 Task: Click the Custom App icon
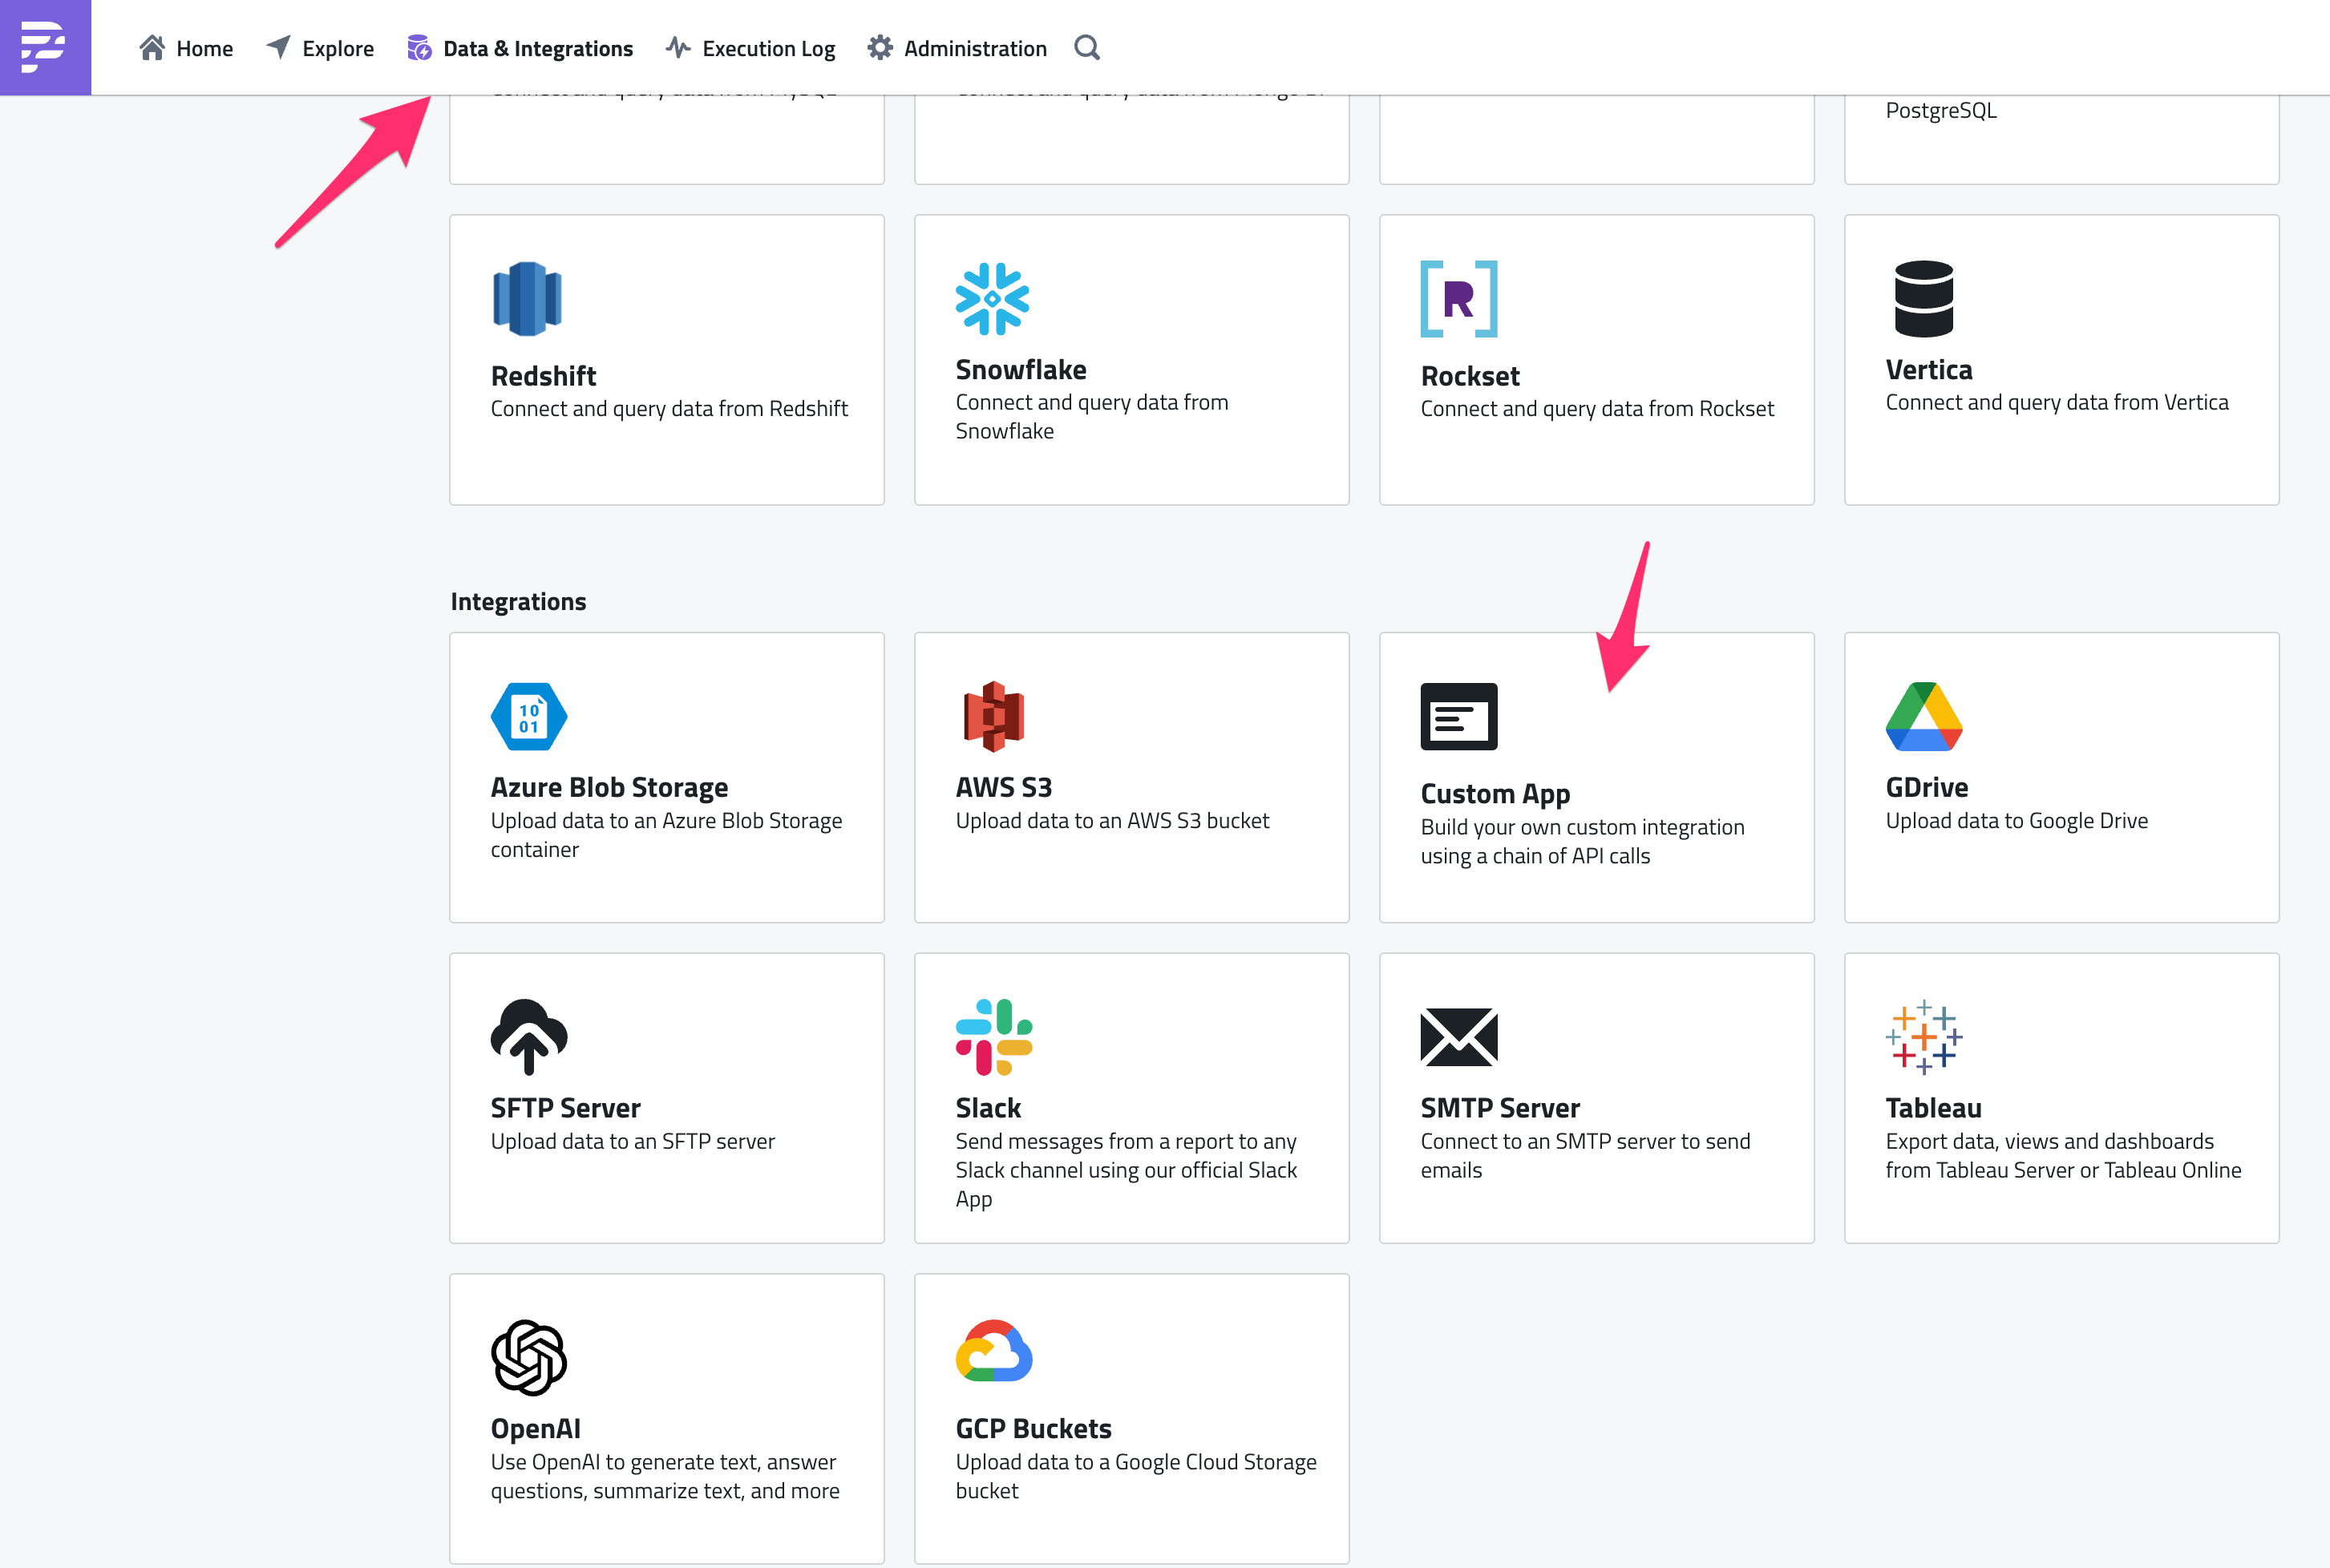tap(1458, 716)
